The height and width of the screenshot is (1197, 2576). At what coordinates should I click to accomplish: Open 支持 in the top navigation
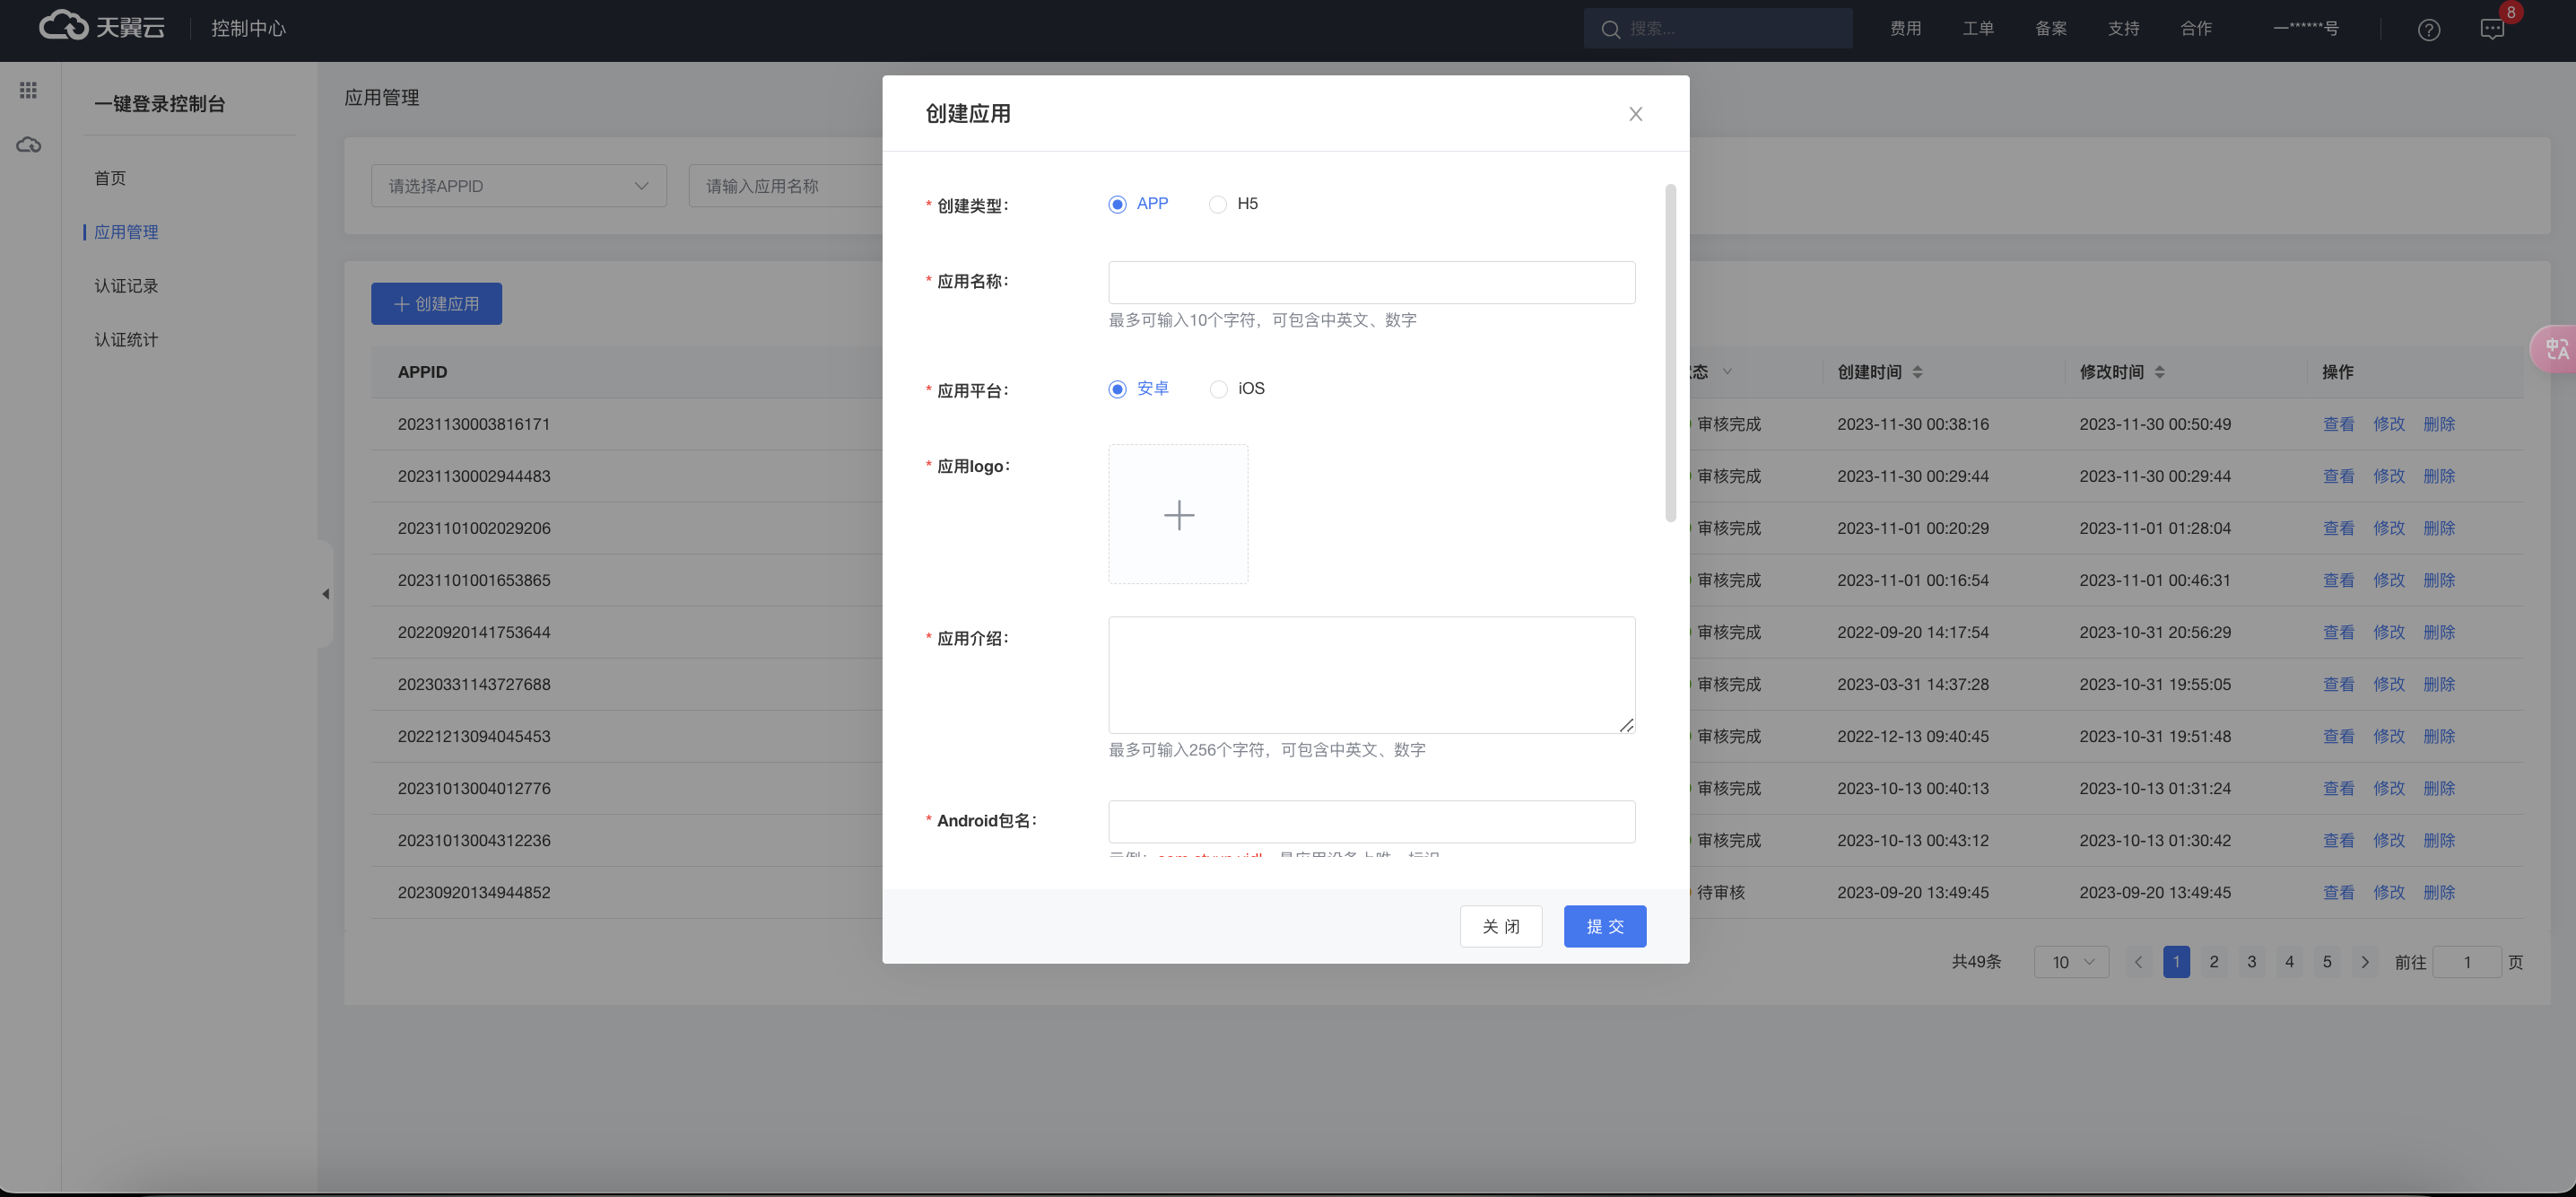click(x=2123, y=29)
